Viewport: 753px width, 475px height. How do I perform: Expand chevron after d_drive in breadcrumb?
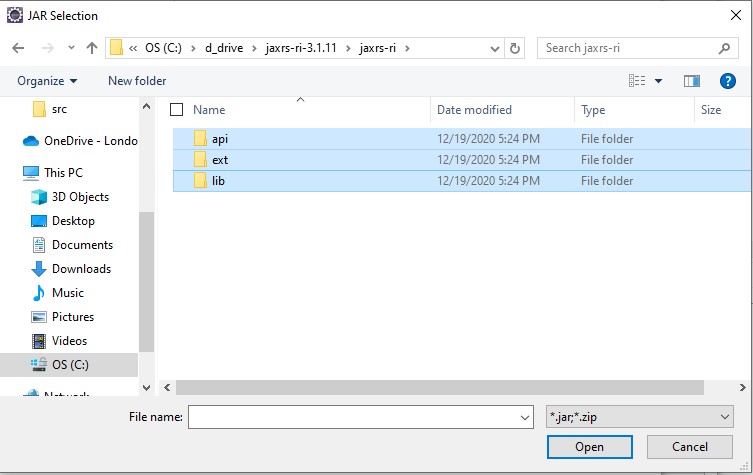[x=255, y=49]
